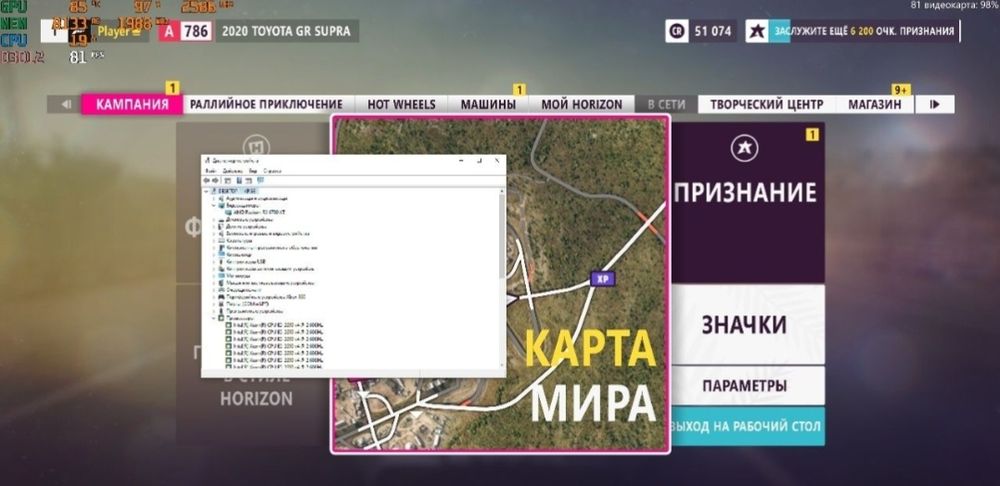This screenshot has height=486, width=1000.
Task: Select the XP marker on the world map
Action: pos(602,279)
